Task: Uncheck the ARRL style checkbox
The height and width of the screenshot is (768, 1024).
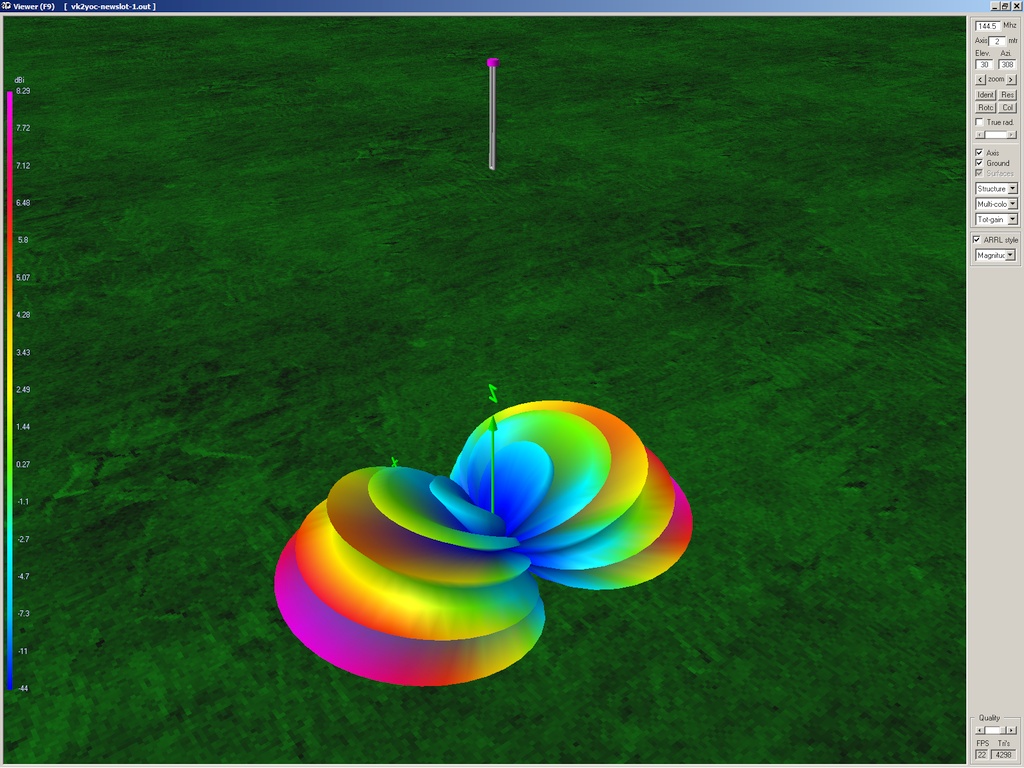Action: click(977, 240)
